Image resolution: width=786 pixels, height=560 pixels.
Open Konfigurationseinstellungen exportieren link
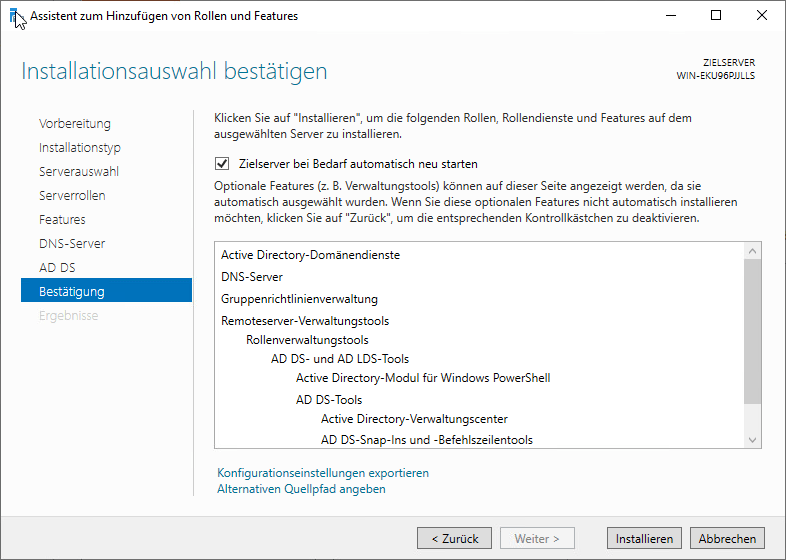[x=323, y=473]
